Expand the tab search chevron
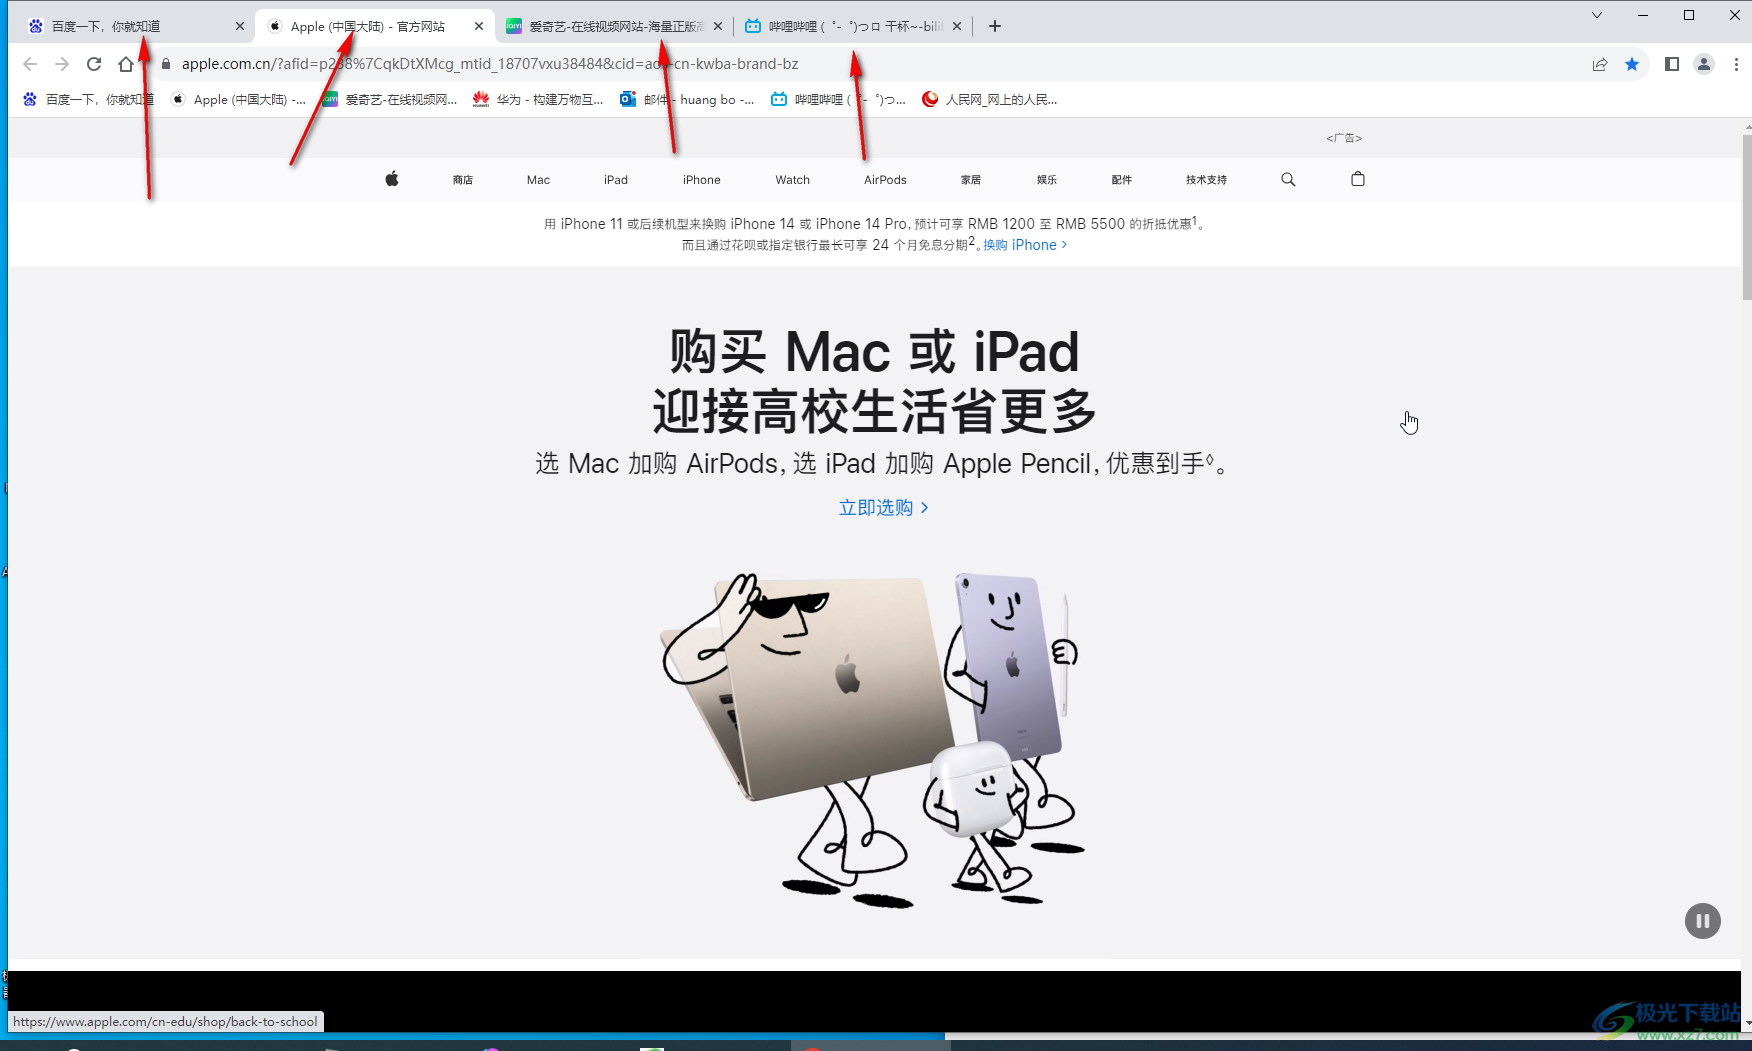Screen dimensions: 1752x1051 (1597, 15)
